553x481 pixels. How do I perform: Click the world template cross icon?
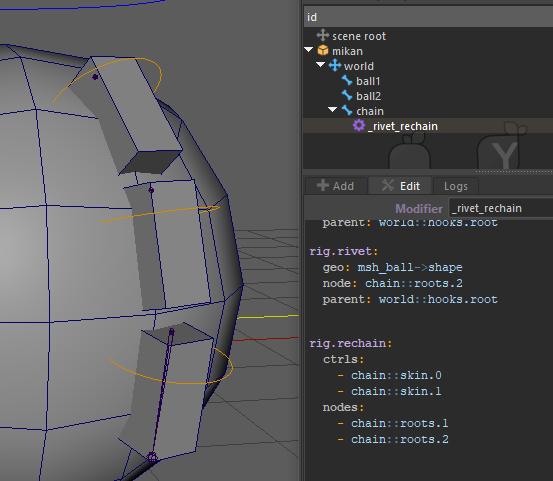click(x=335, y=66)
